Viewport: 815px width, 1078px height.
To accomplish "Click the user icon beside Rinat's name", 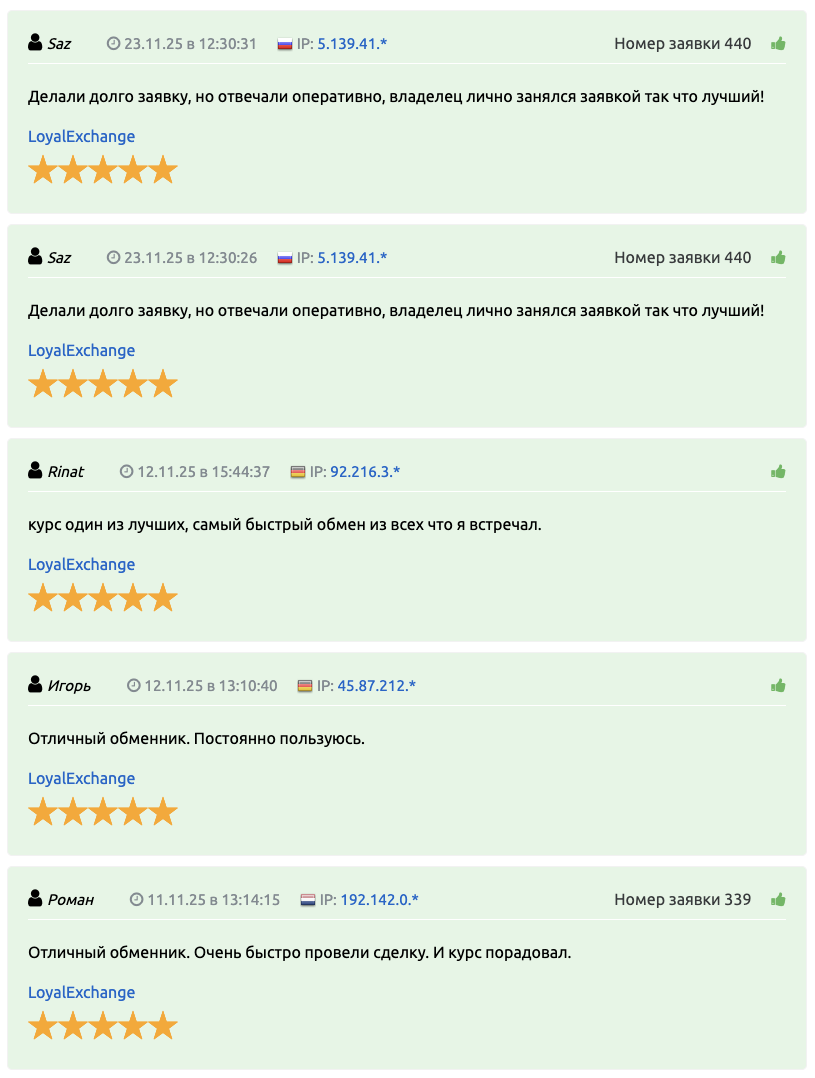I will click(x=34, y=472).
